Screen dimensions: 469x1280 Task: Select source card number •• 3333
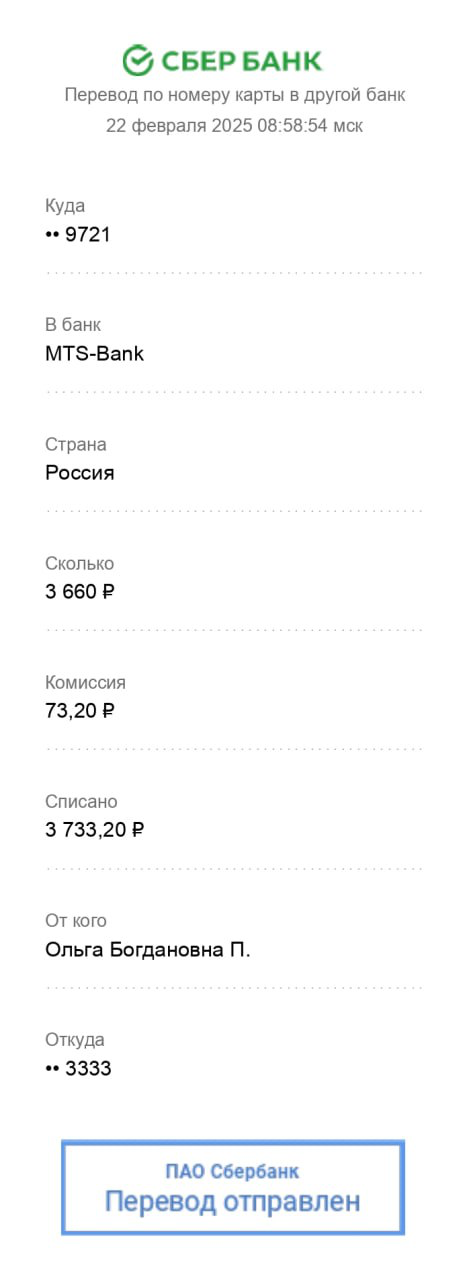coord(78,1069)
